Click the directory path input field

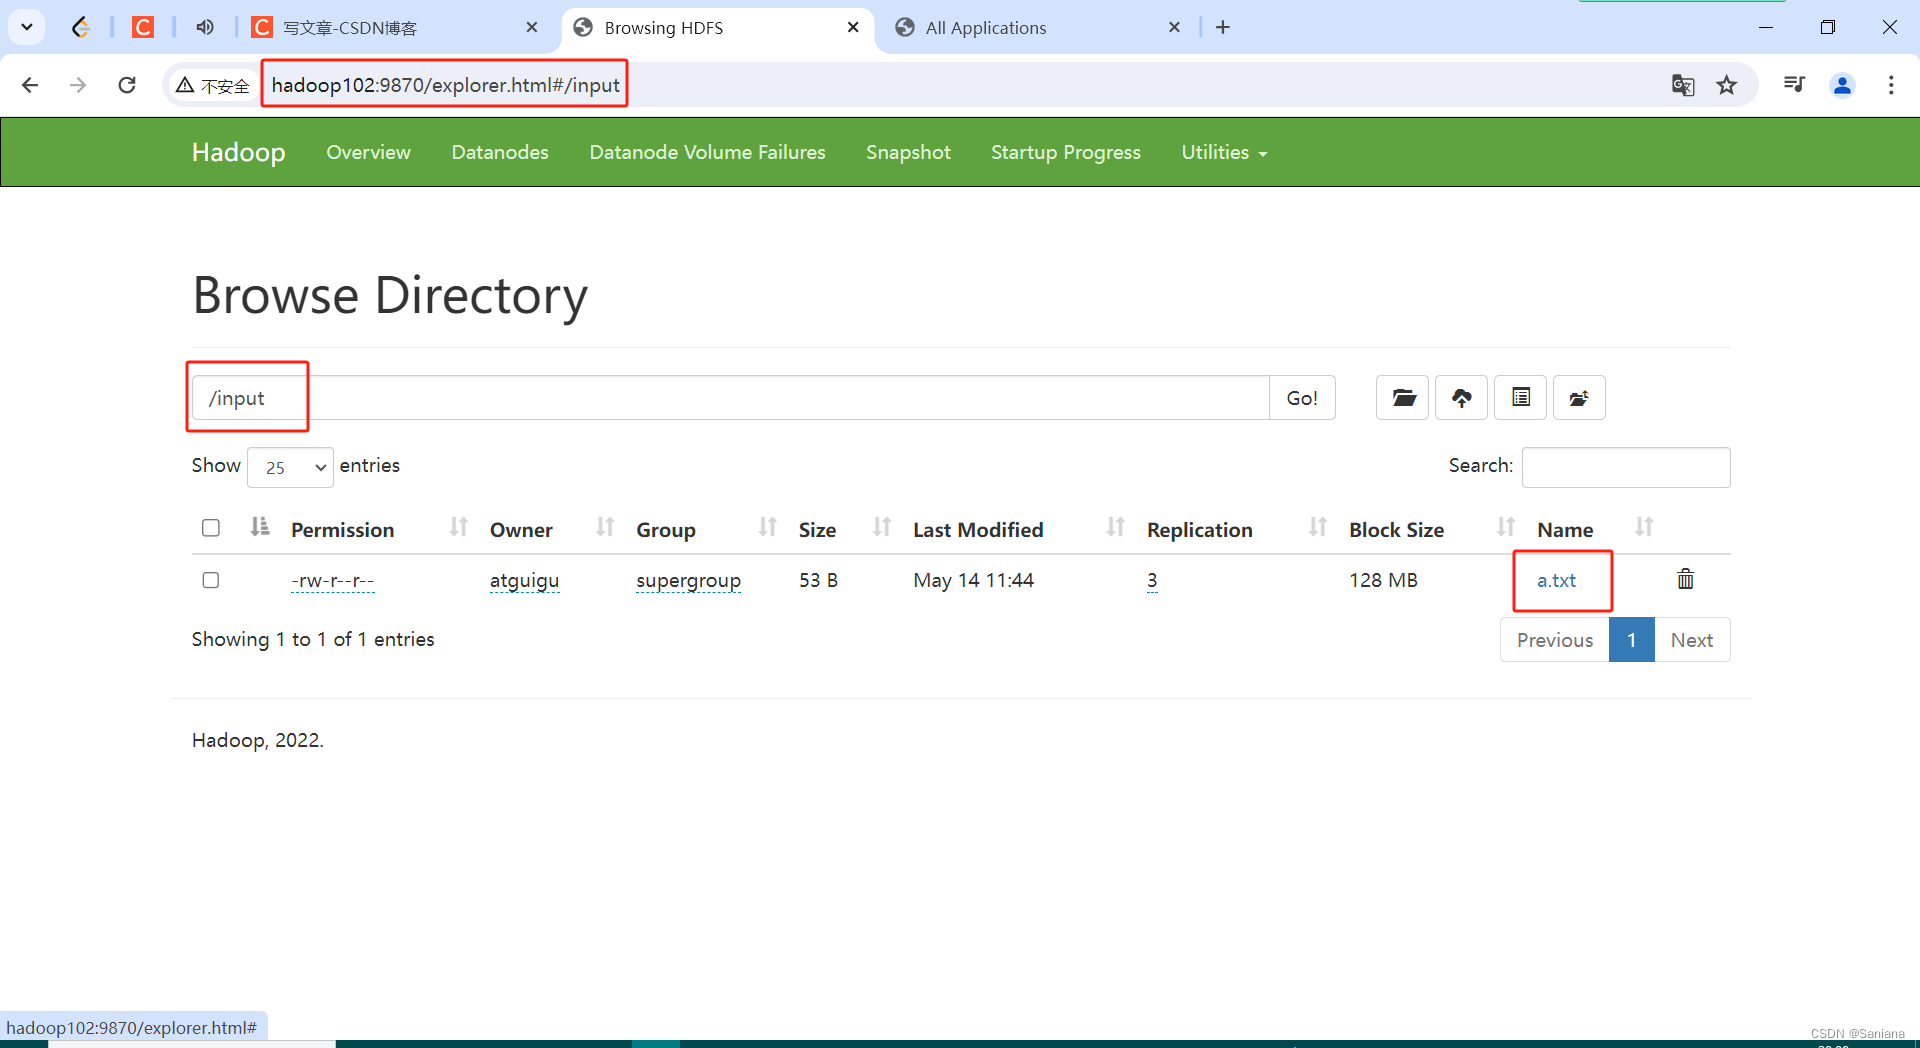[730, 398]
